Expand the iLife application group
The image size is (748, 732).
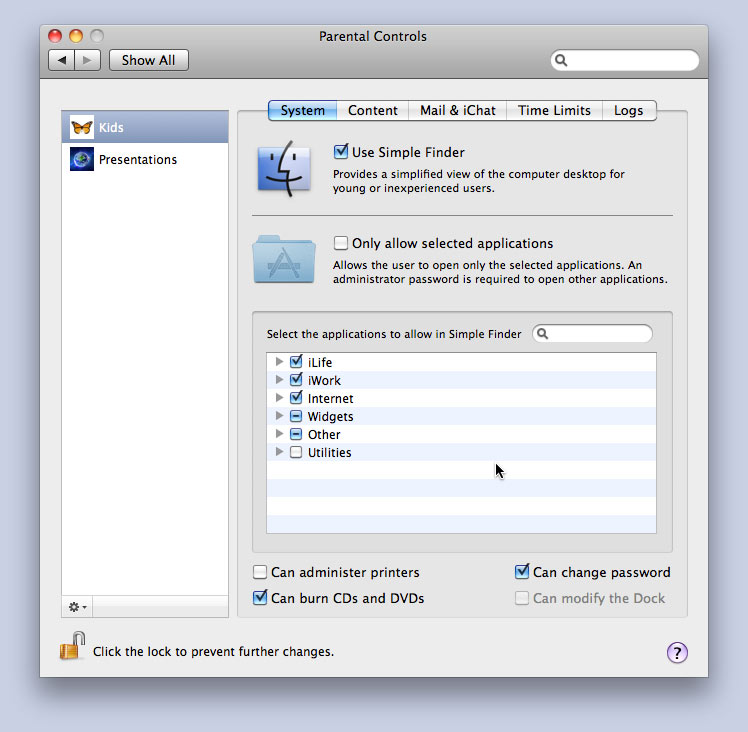pyautogui.click(x=279, y=362)
